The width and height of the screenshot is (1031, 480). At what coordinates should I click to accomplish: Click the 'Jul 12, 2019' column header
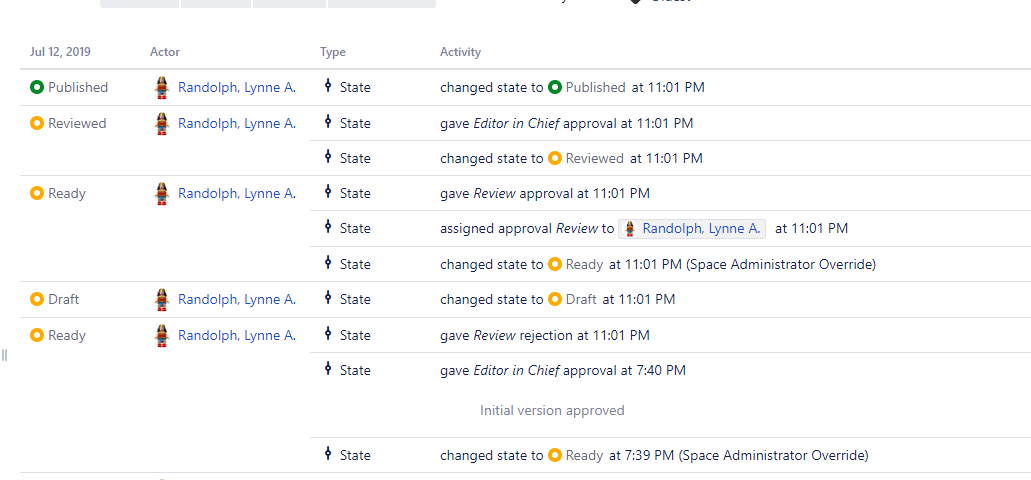60,52
